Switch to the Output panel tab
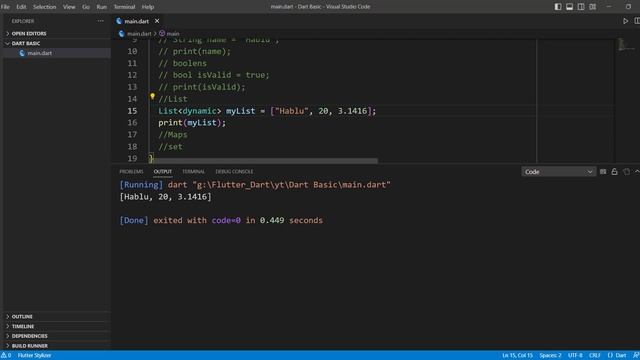Image resolution: width=640 pixels, height=360 pixels. click(162, 171)
